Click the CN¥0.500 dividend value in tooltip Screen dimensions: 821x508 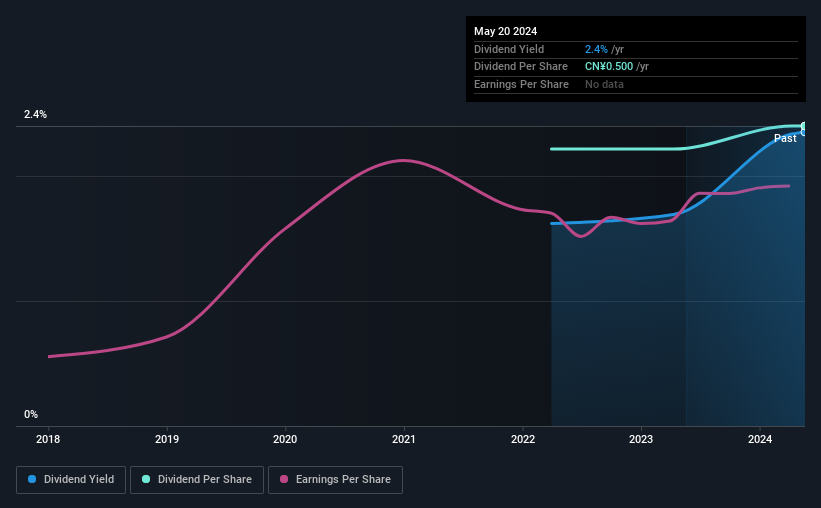tap(609, 67)
